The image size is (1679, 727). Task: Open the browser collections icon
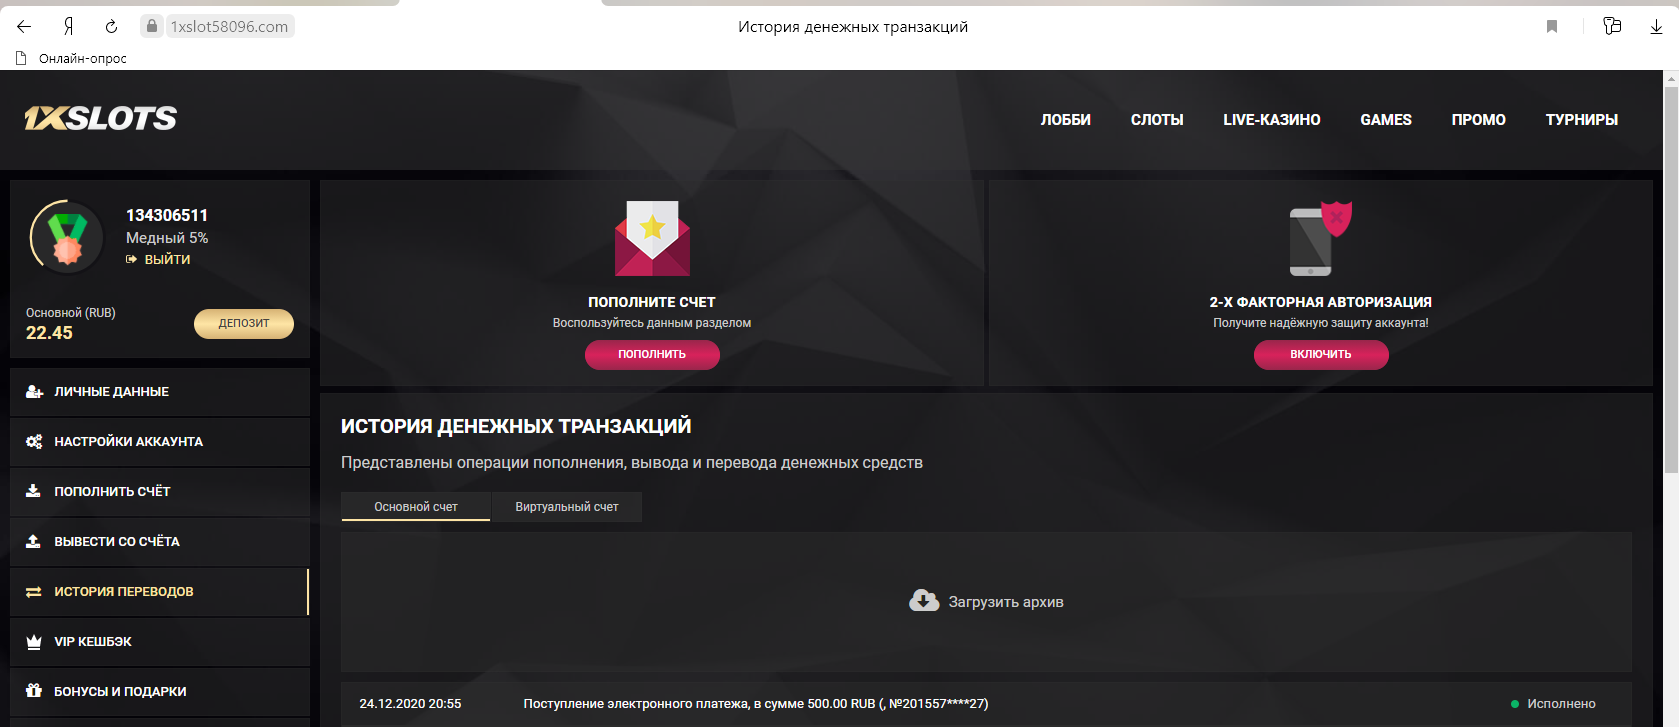1612,26
